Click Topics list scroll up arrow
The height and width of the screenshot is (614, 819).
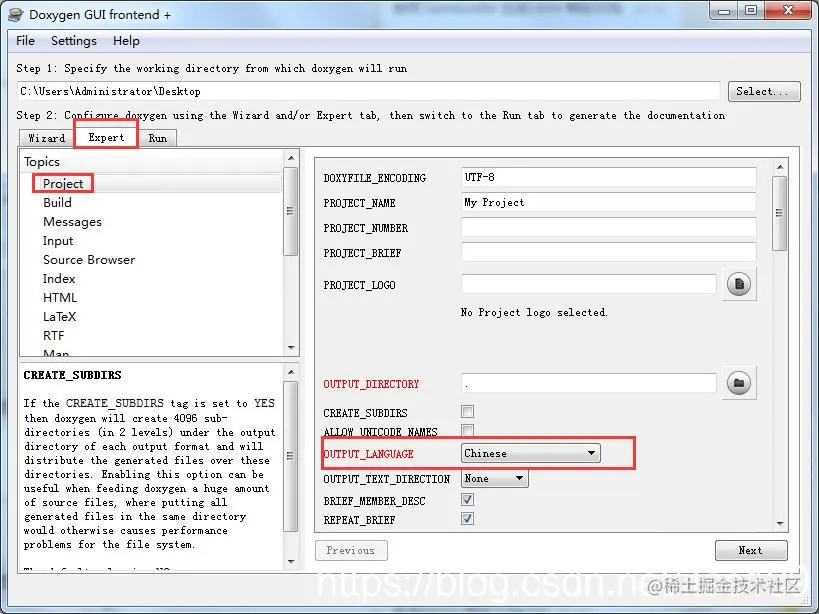click(291, 158)
